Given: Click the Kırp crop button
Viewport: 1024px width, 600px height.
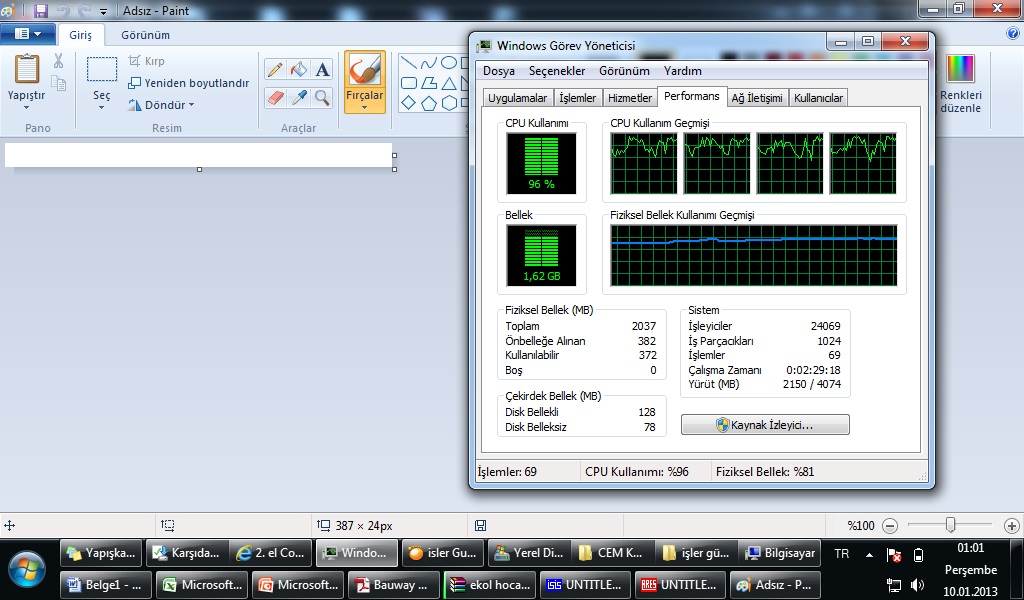Looking at the screenshot, I should click(x=146, y=61).
